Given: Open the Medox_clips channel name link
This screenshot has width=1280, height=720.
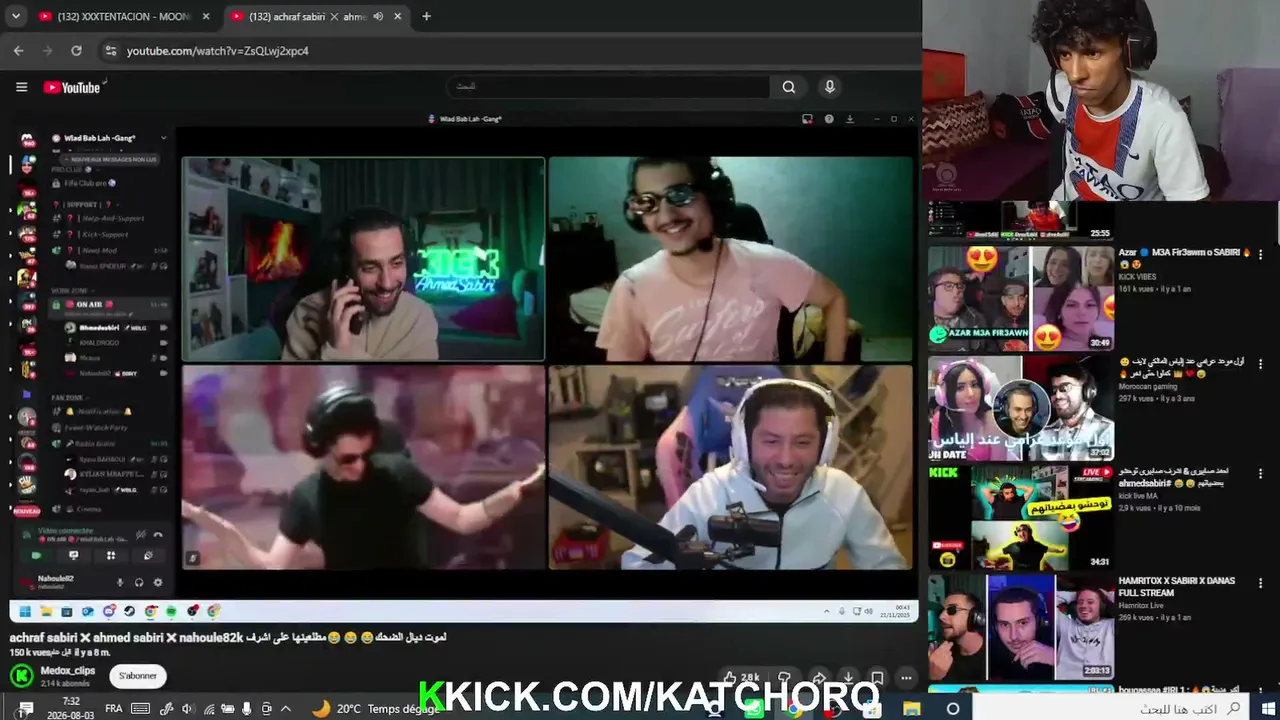Looking at the screenshot, I should 67,670.
